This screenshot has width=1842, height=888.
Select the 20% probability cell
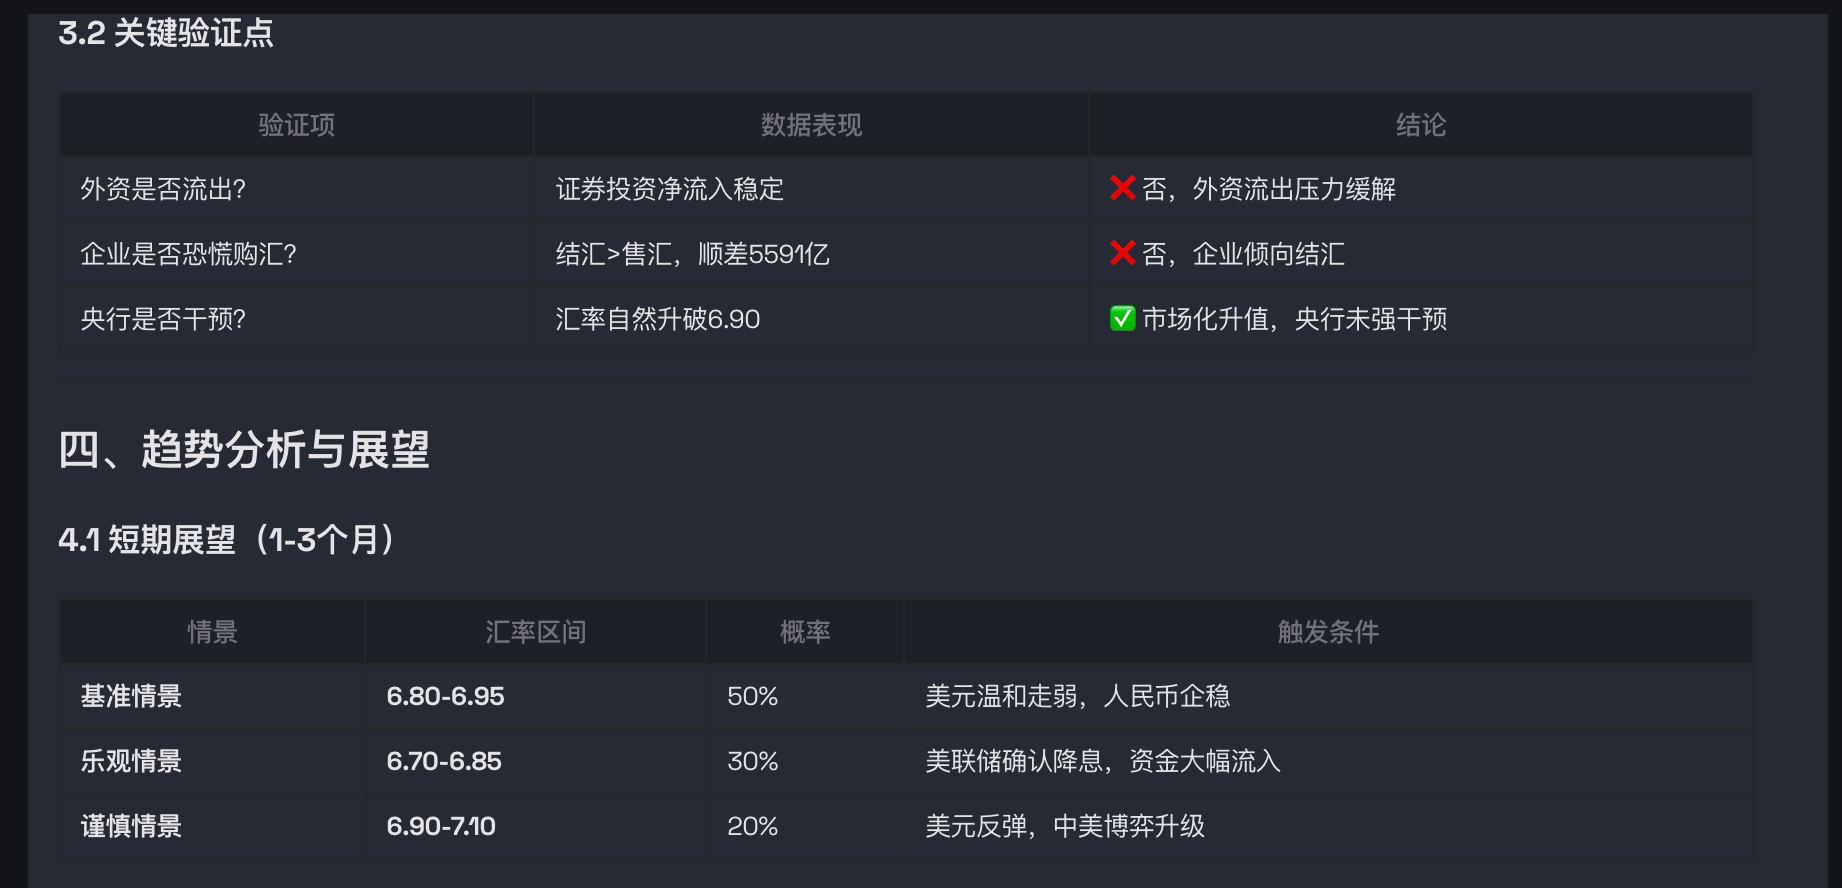[752, 826]
